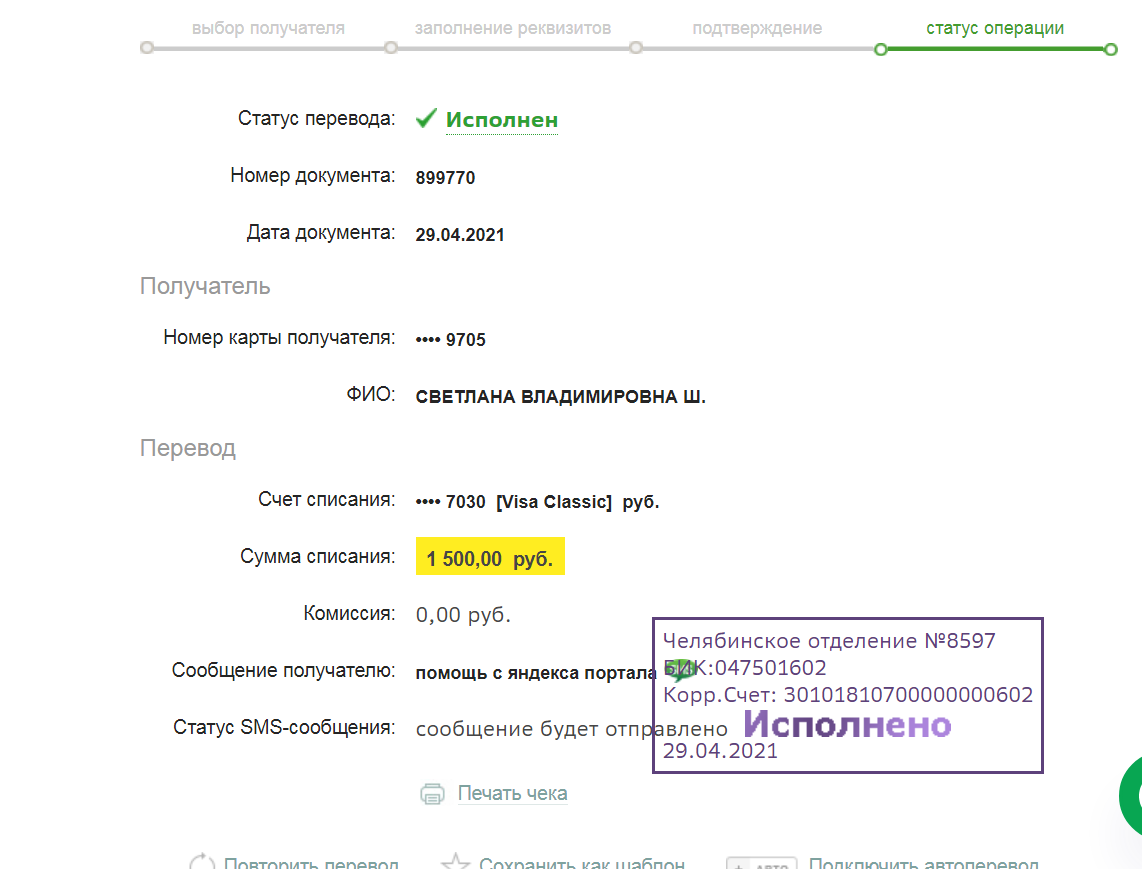Click the green round button at right edge
Screen dimensions: 1142x869
pos(1131,796)
